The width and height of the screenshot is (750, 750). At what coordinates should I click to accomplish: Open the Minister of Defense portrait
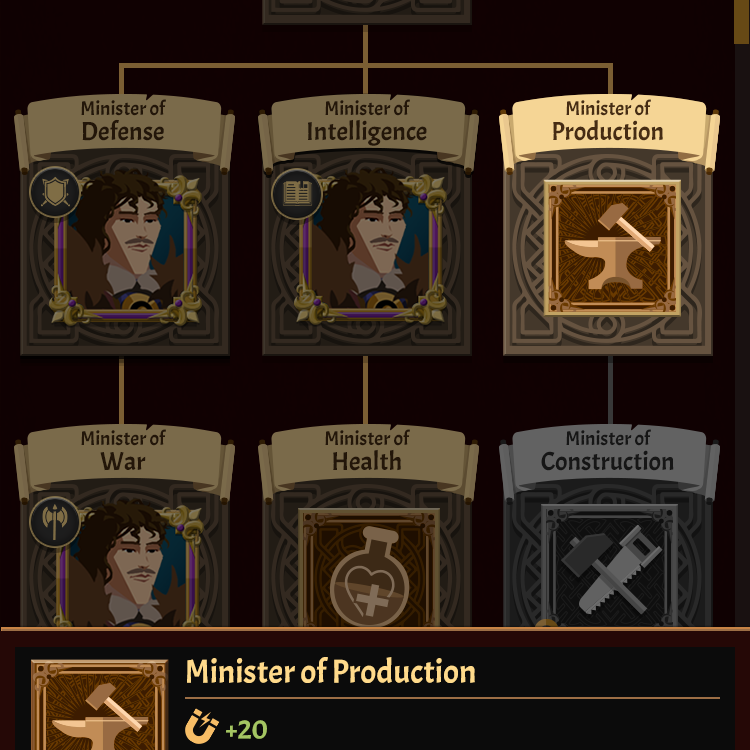[125, 250]
